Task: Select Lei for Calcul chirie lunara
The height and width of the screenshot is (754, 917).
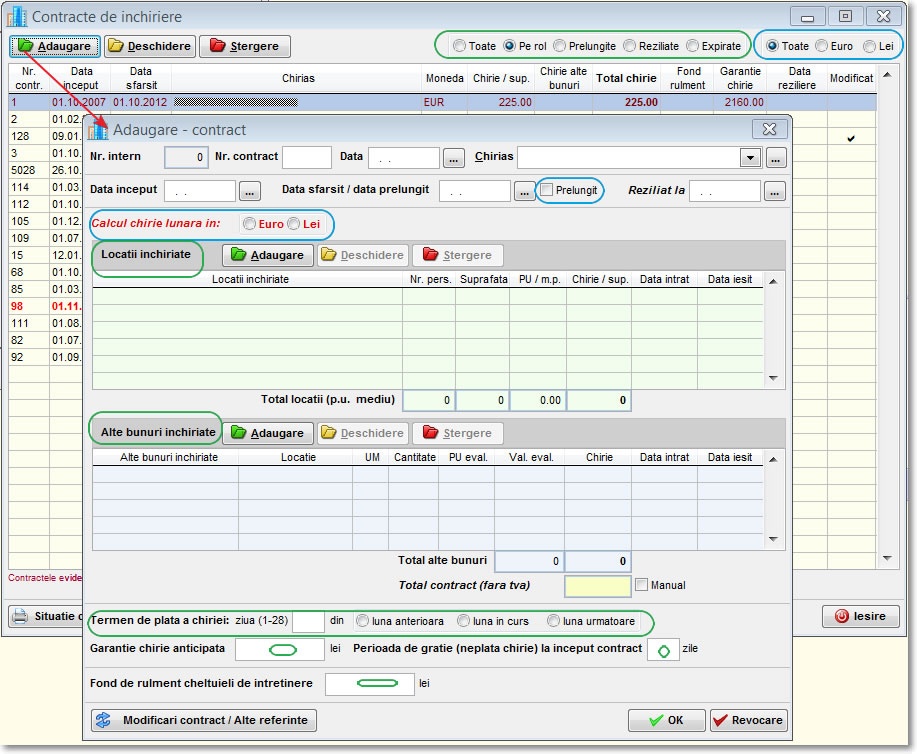Action: [294, 224]
